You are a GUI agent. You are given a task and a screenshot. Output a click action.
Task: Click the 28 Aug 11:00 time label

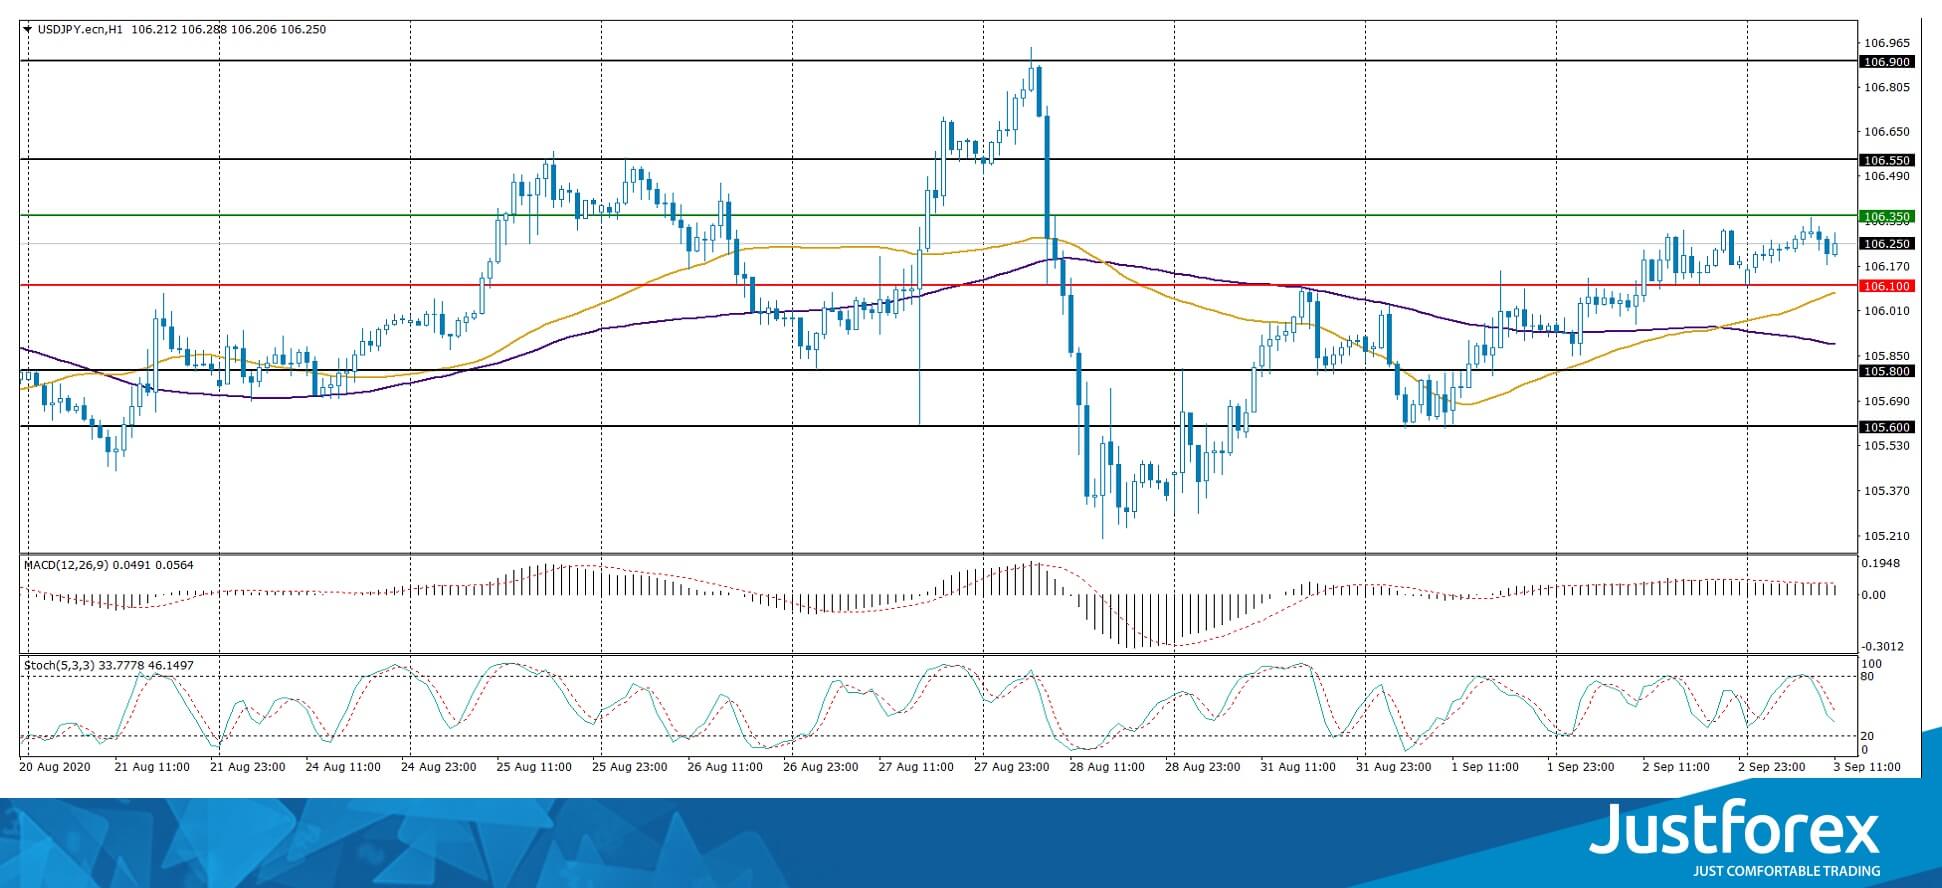[1107, 767]
